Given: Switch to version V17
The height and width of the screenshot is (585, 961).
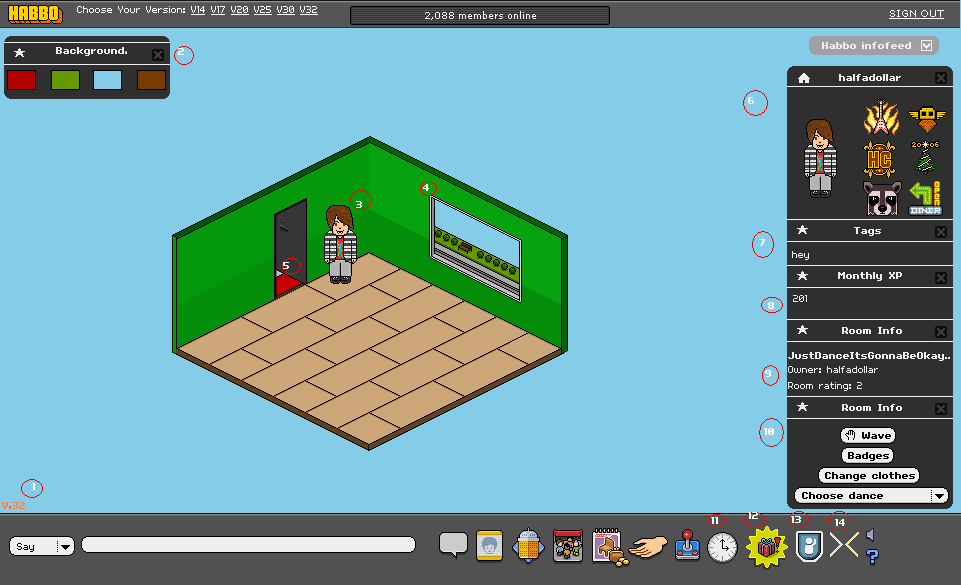Looking at the screenshot, I should (x=218, y=10).
